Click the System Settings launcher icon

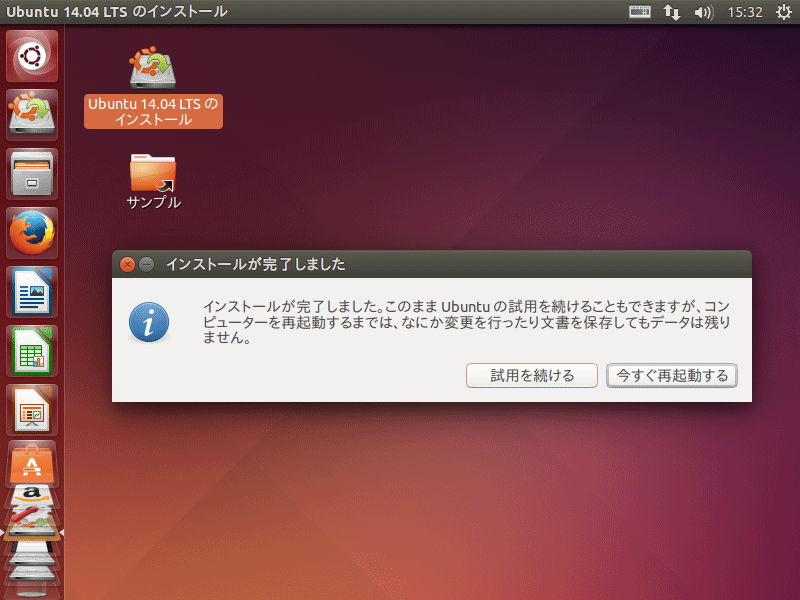[x=32, y=516]
